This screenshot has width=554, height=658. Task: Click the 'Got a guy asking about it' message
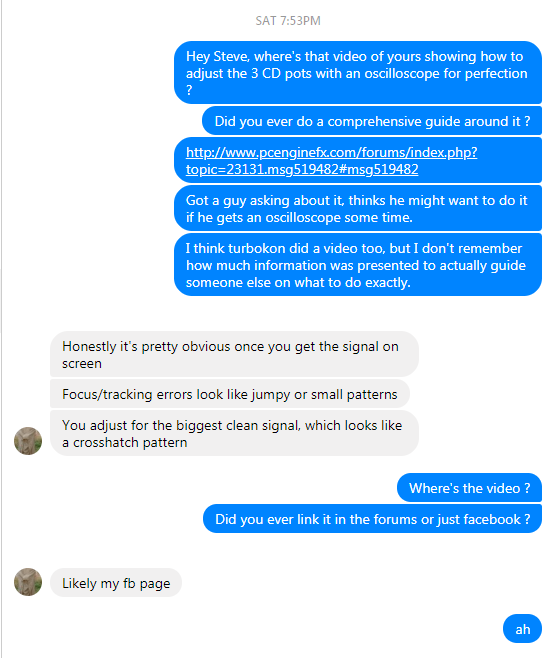358,209
